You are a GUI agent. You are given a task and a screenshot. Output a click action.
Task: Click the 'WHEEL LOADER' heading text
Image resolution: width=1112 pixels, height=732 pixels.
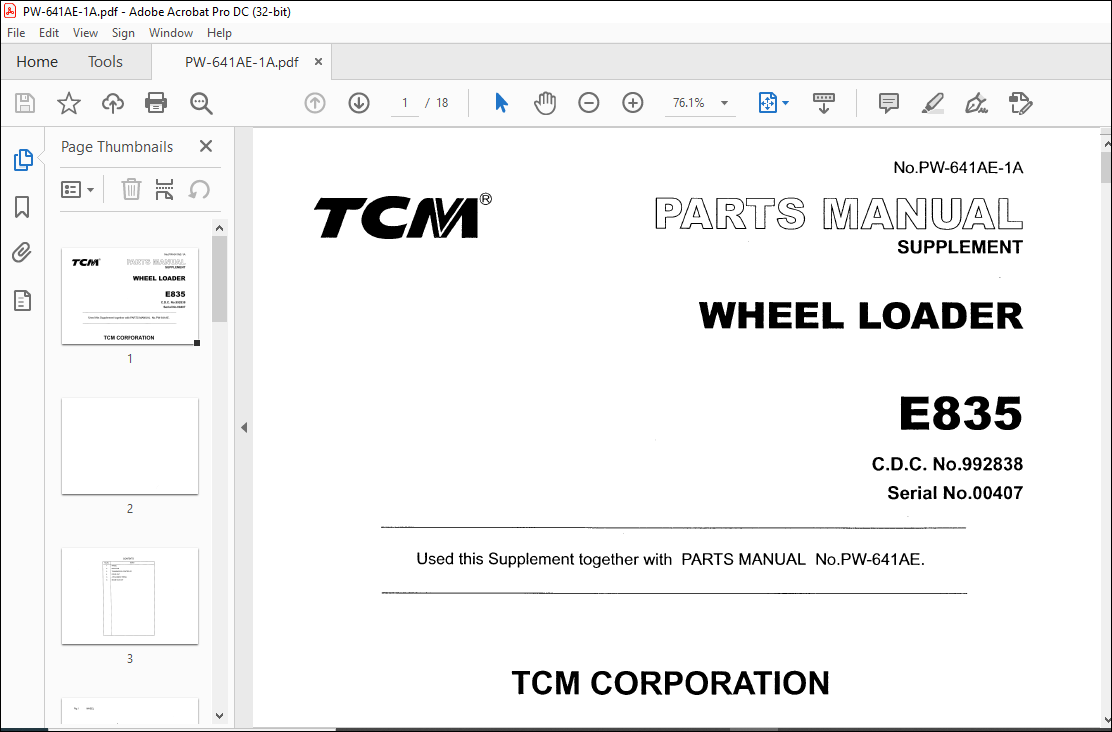click(860, 316)
